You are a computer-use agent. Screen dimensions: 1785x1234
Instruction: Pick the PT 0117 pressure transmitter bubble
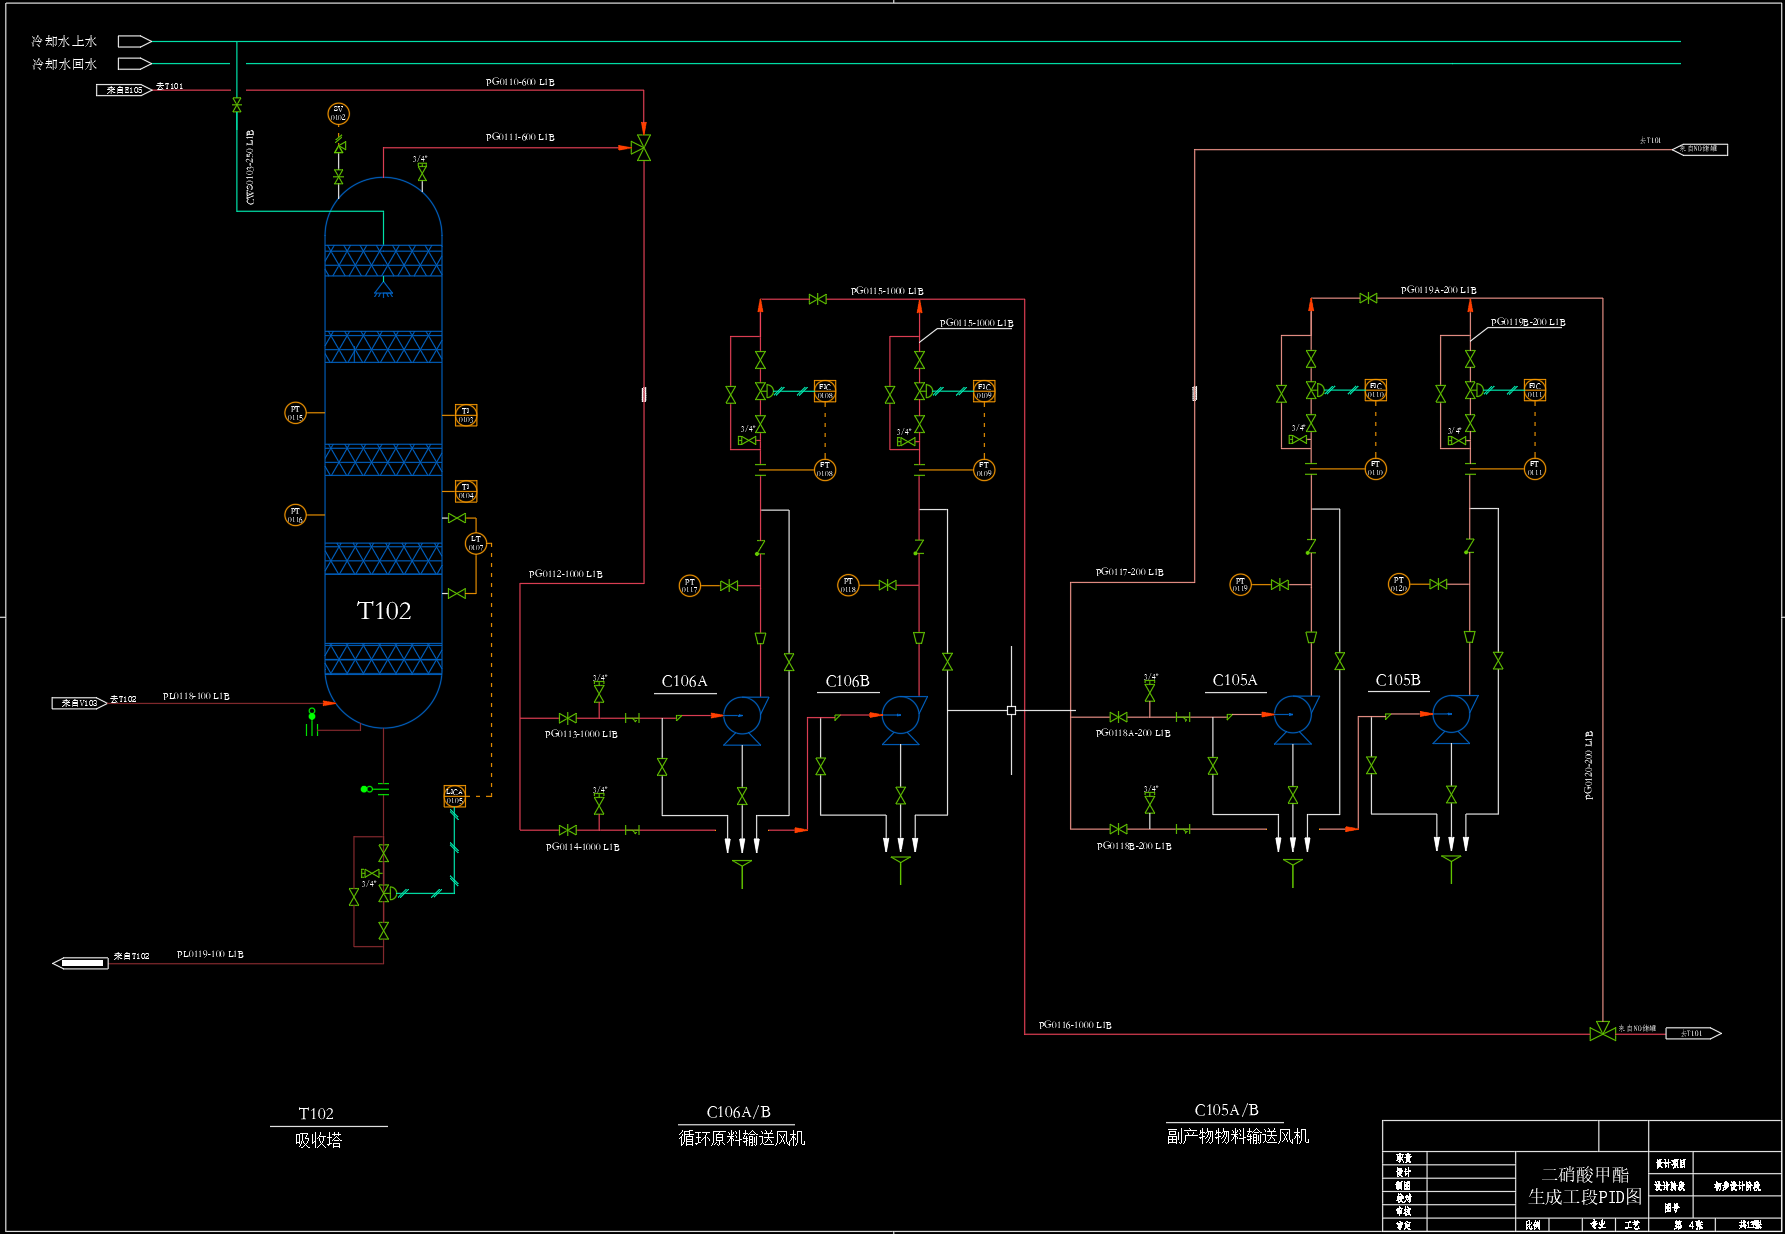689,585
